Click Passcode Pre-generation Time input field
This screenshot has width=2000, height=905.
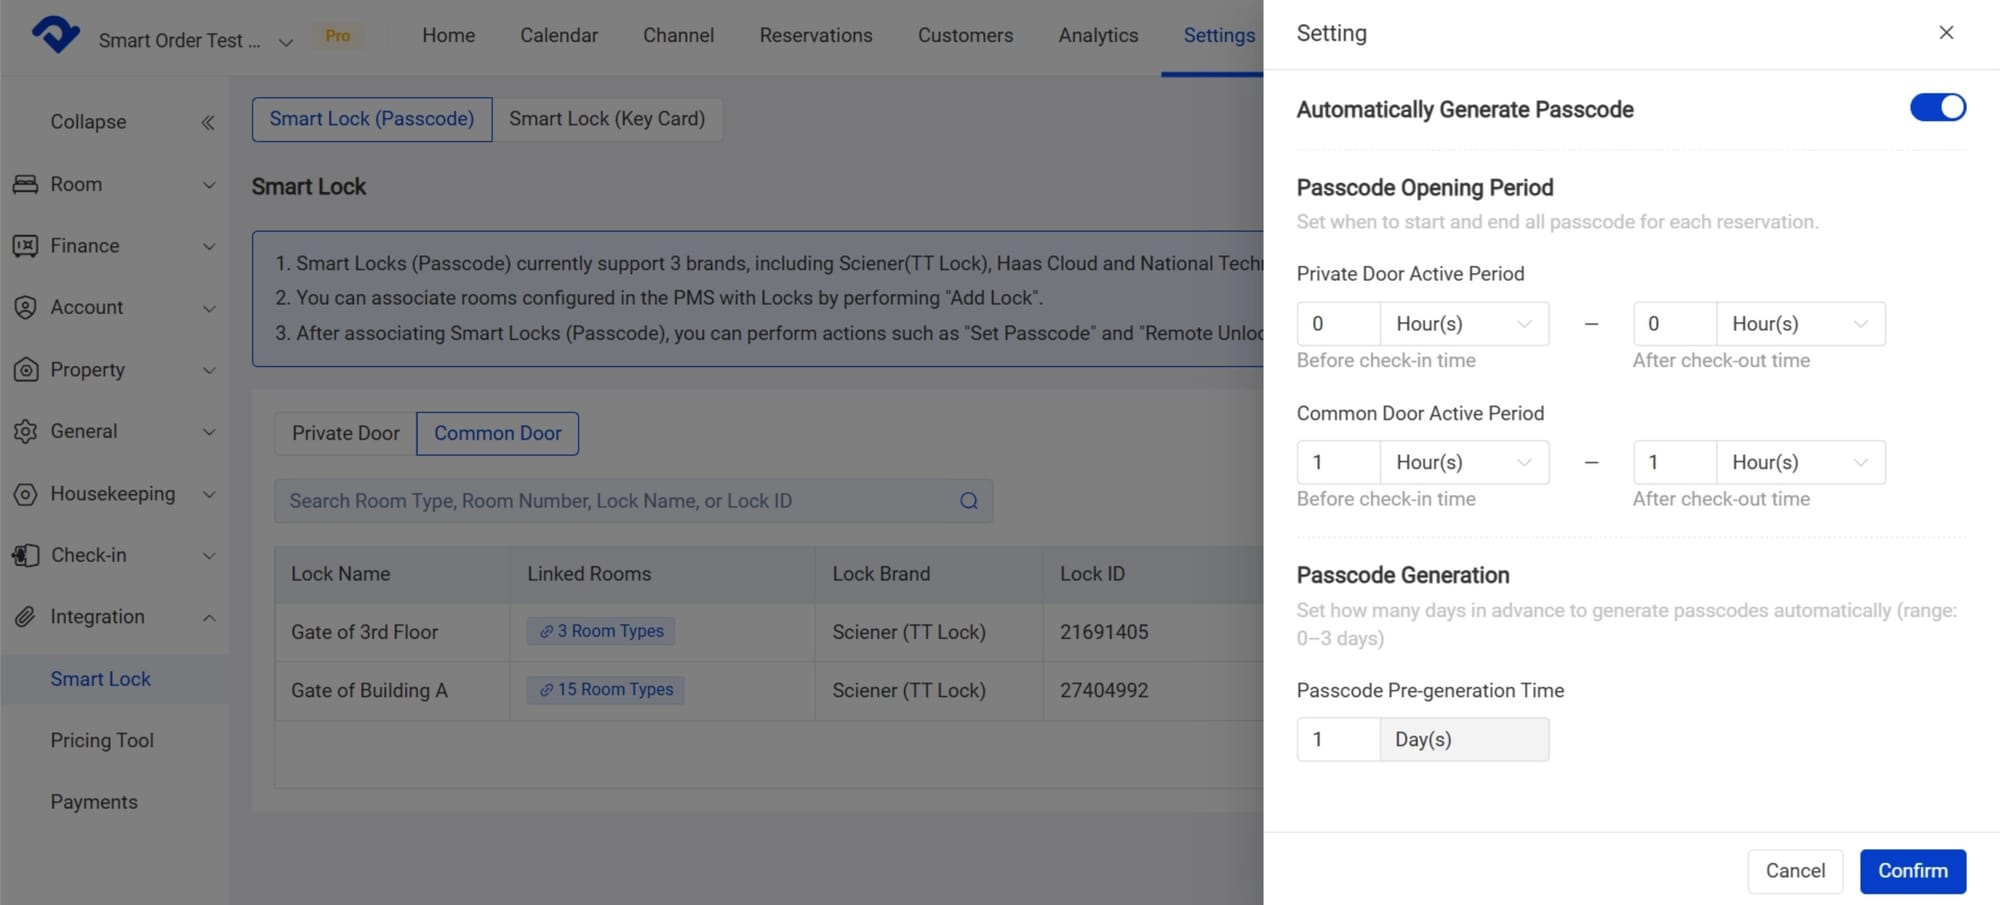(1338, 740)
